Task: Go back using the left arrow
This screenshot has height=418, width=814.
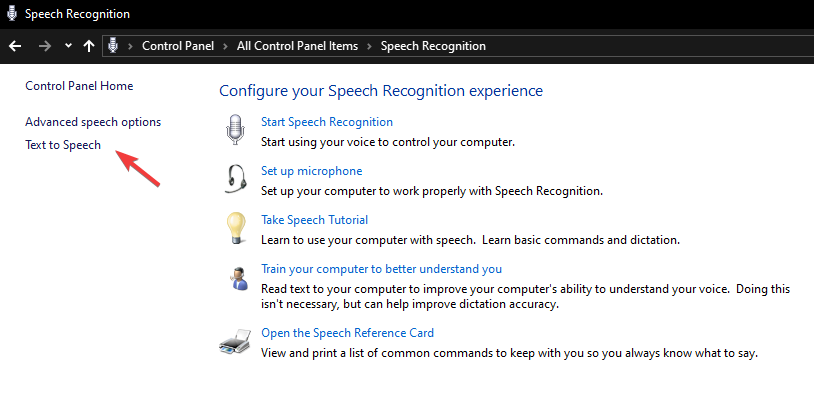Action: click(x=15, y=46)
